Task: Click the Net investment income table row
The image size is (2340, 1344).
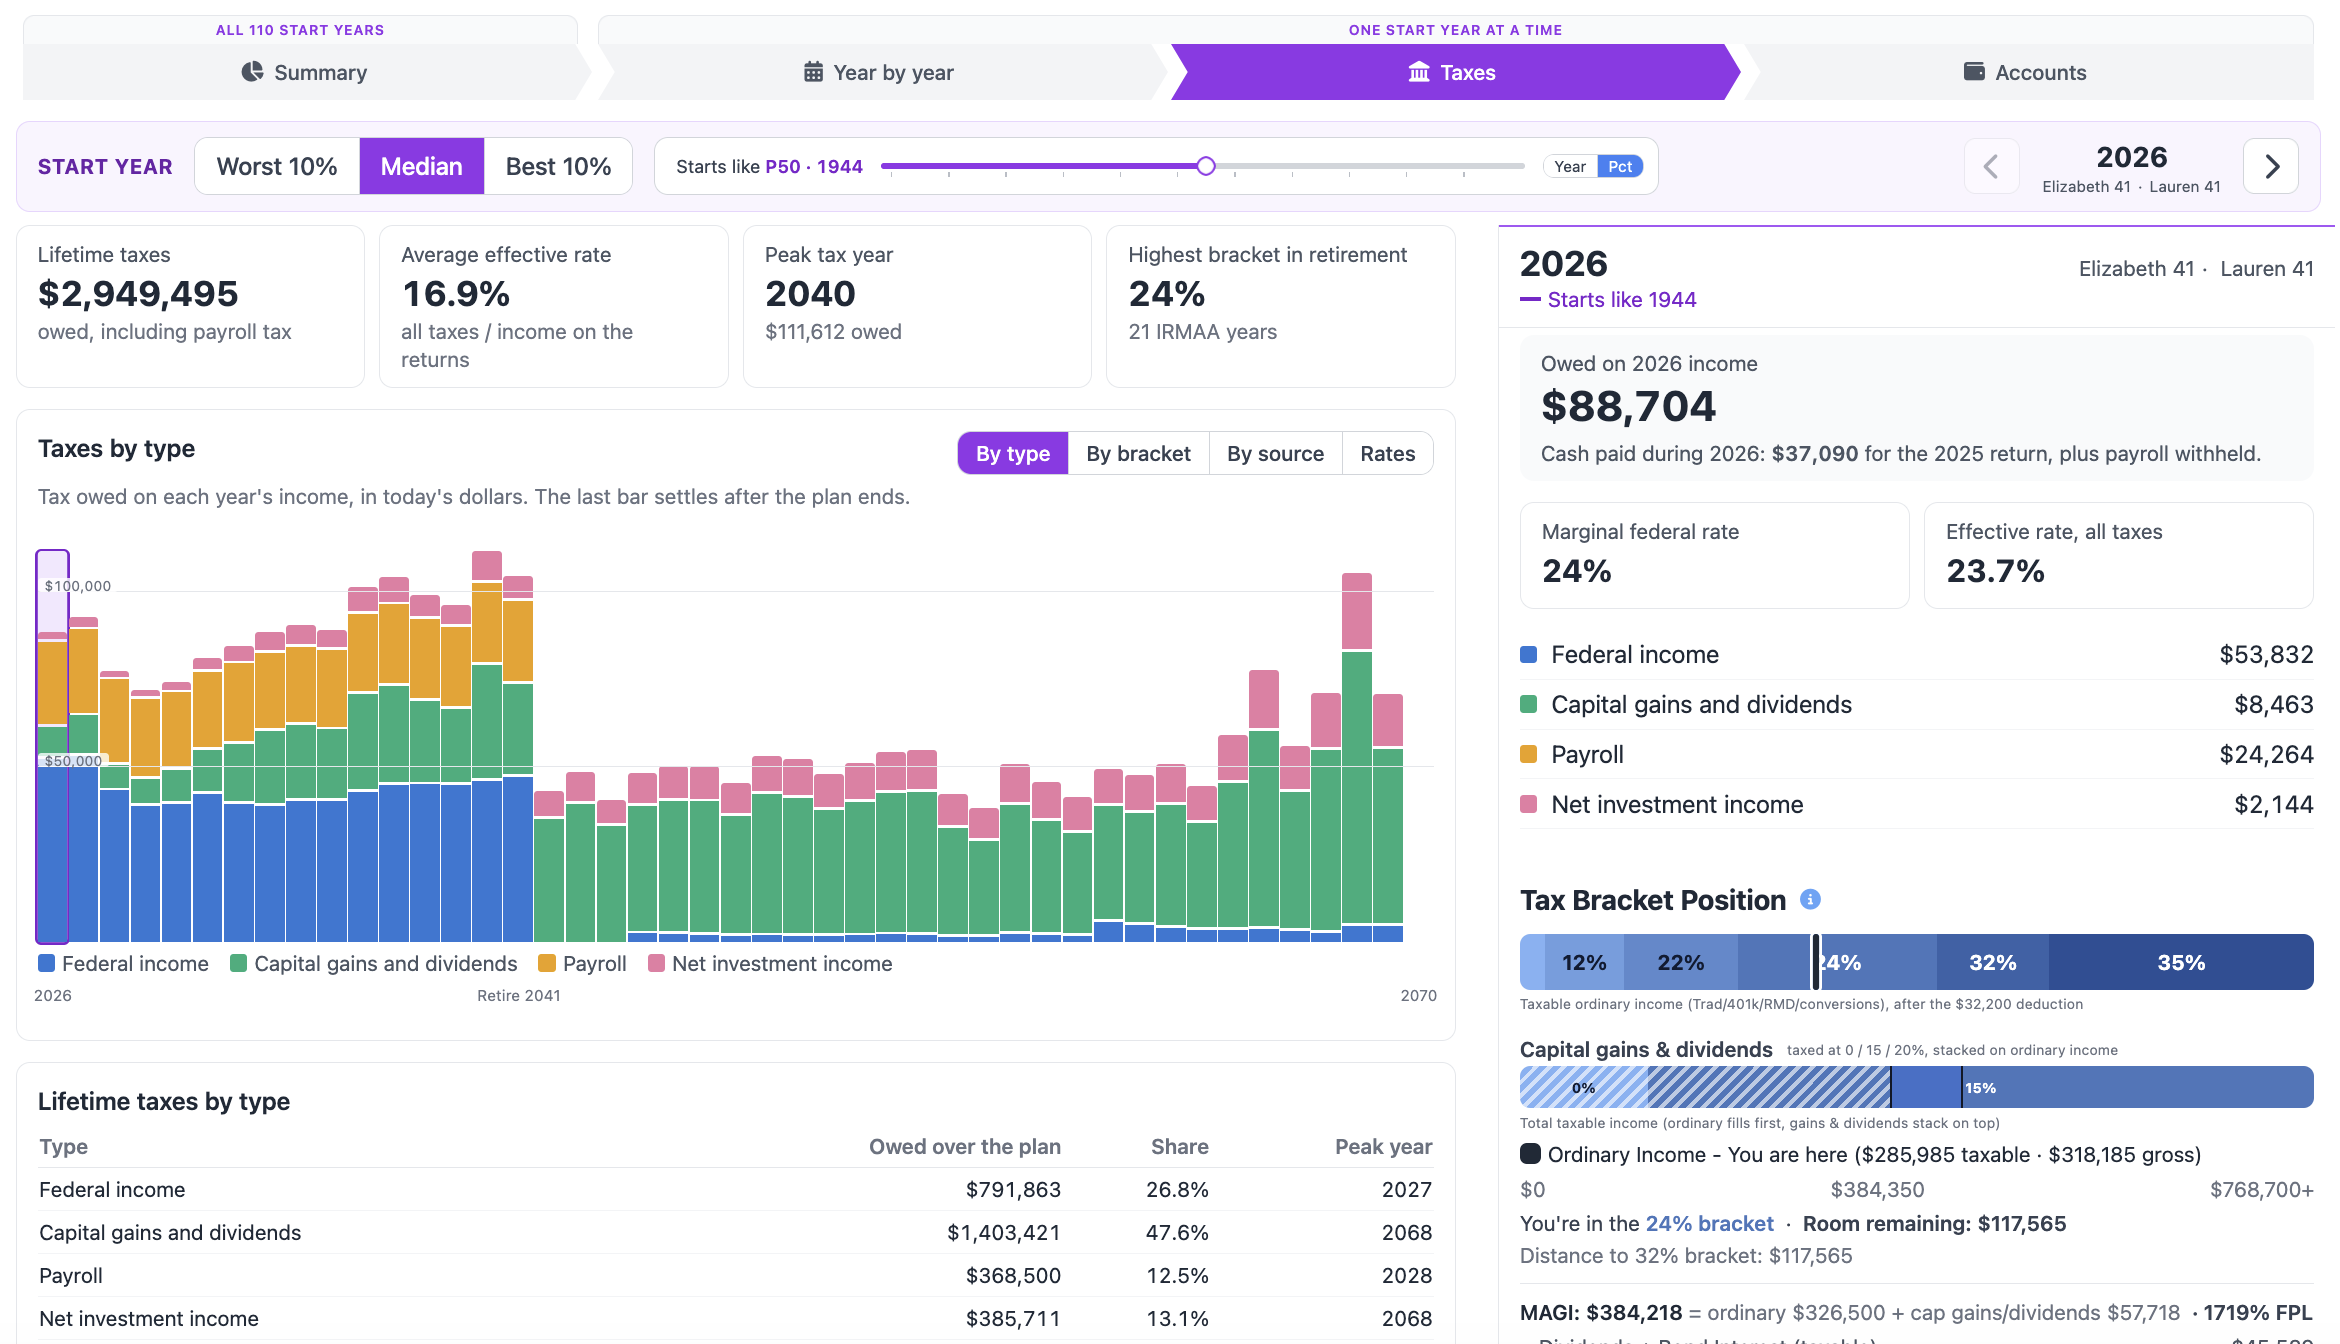Action: point(735,1319)
